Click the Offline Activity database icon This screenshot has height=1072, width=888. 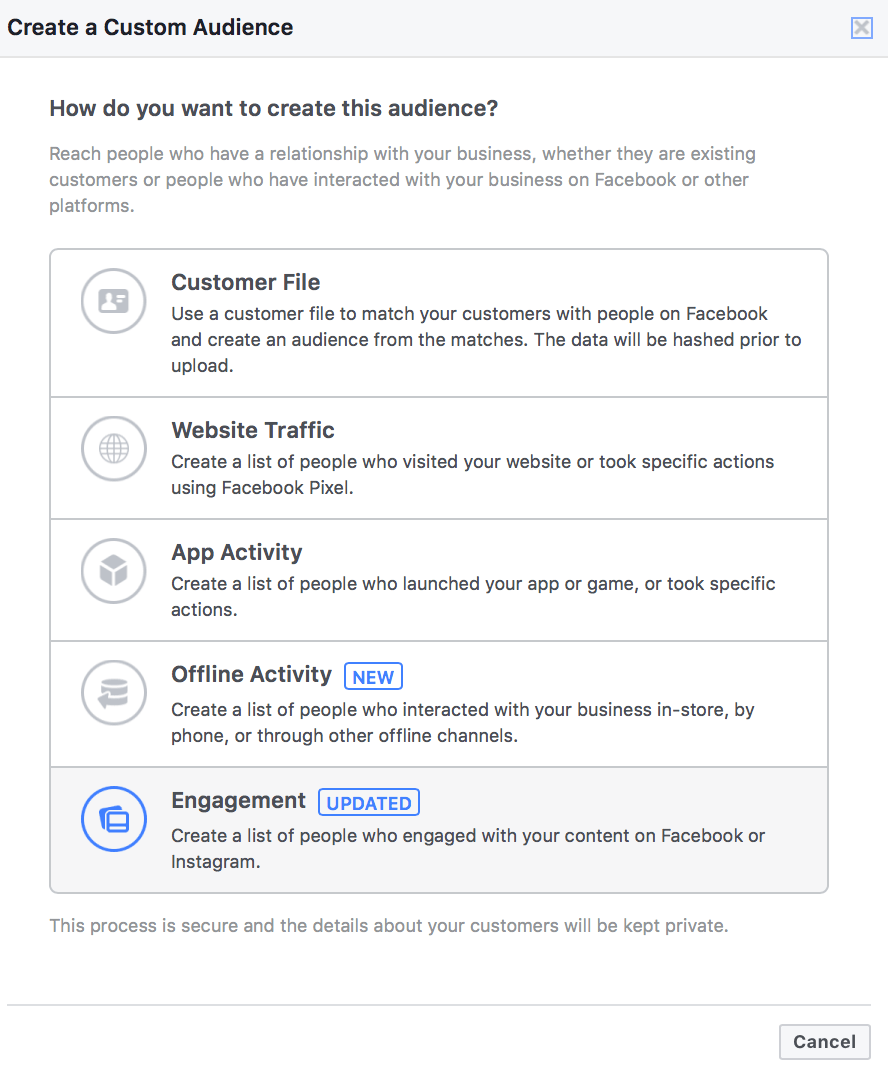(113, 693)
